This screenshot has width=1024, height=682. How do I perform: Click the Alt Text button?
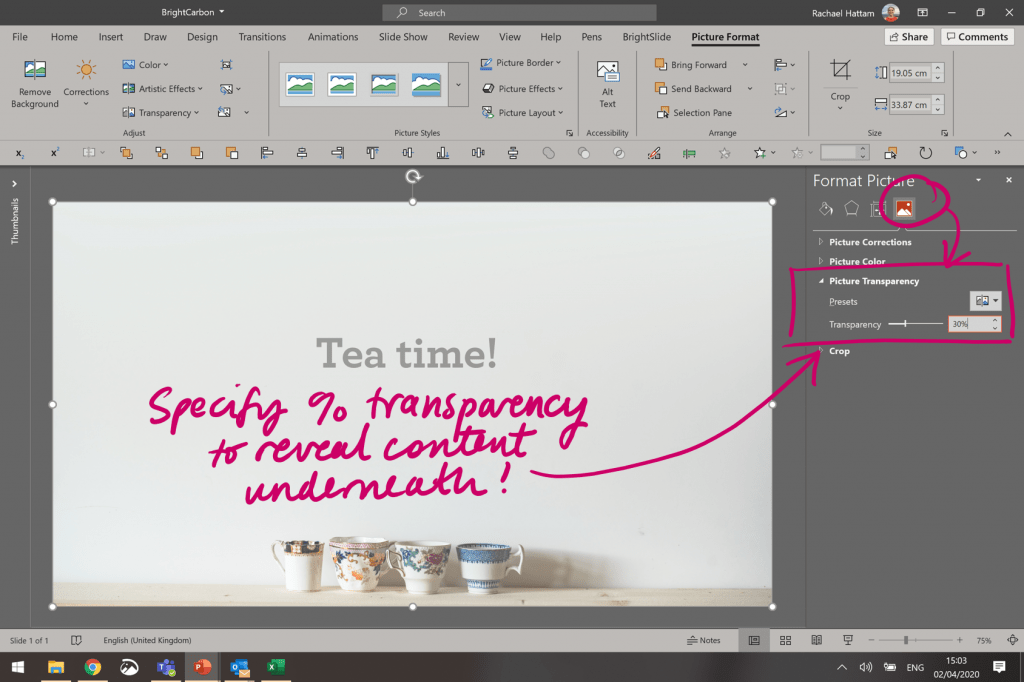click(x=607, y=85)
